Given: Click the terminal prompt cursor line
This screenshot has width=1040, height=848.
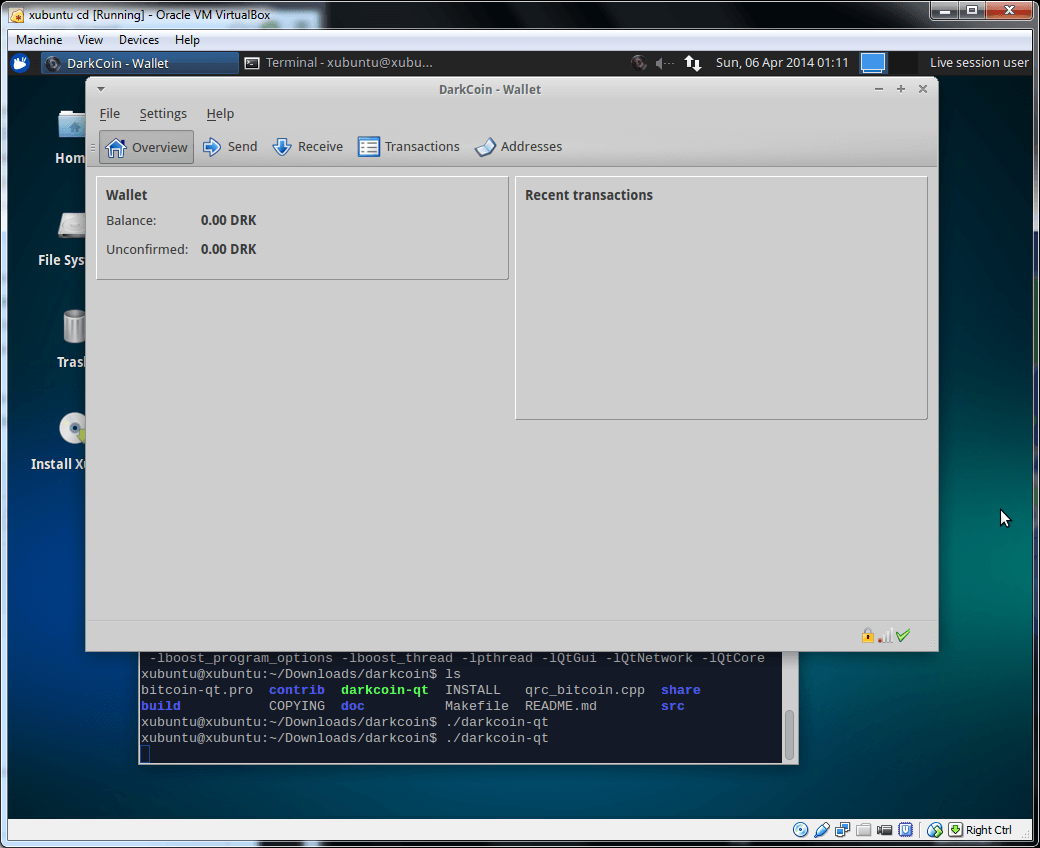Looking at the screenshot, I should tap(145, 754).
